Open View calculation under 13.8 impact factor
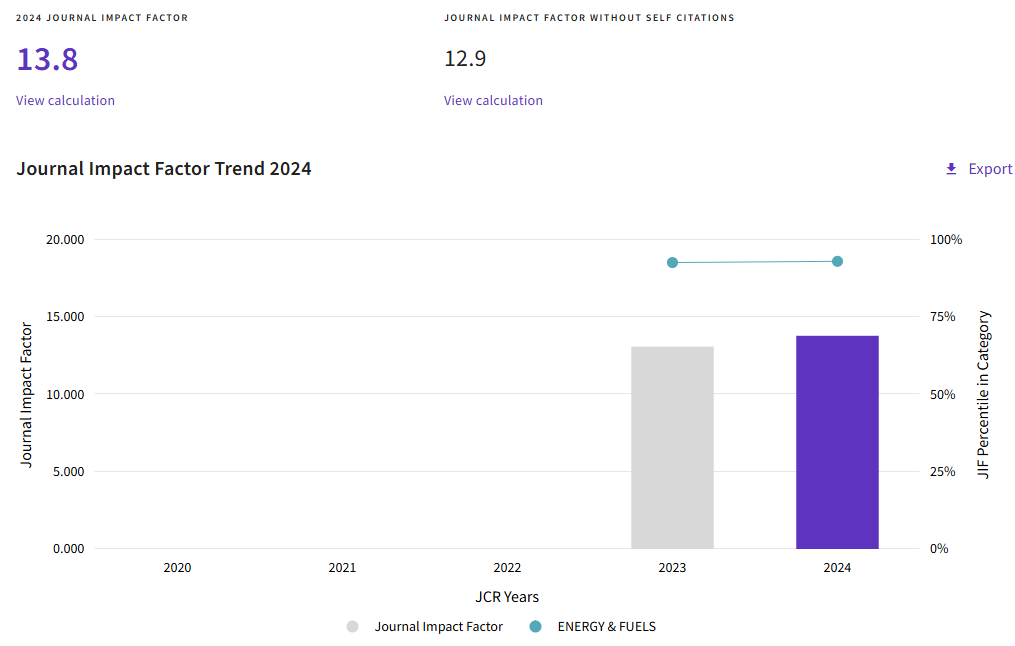This screenshot has height=646, width=1015. (x=65, y=100)
